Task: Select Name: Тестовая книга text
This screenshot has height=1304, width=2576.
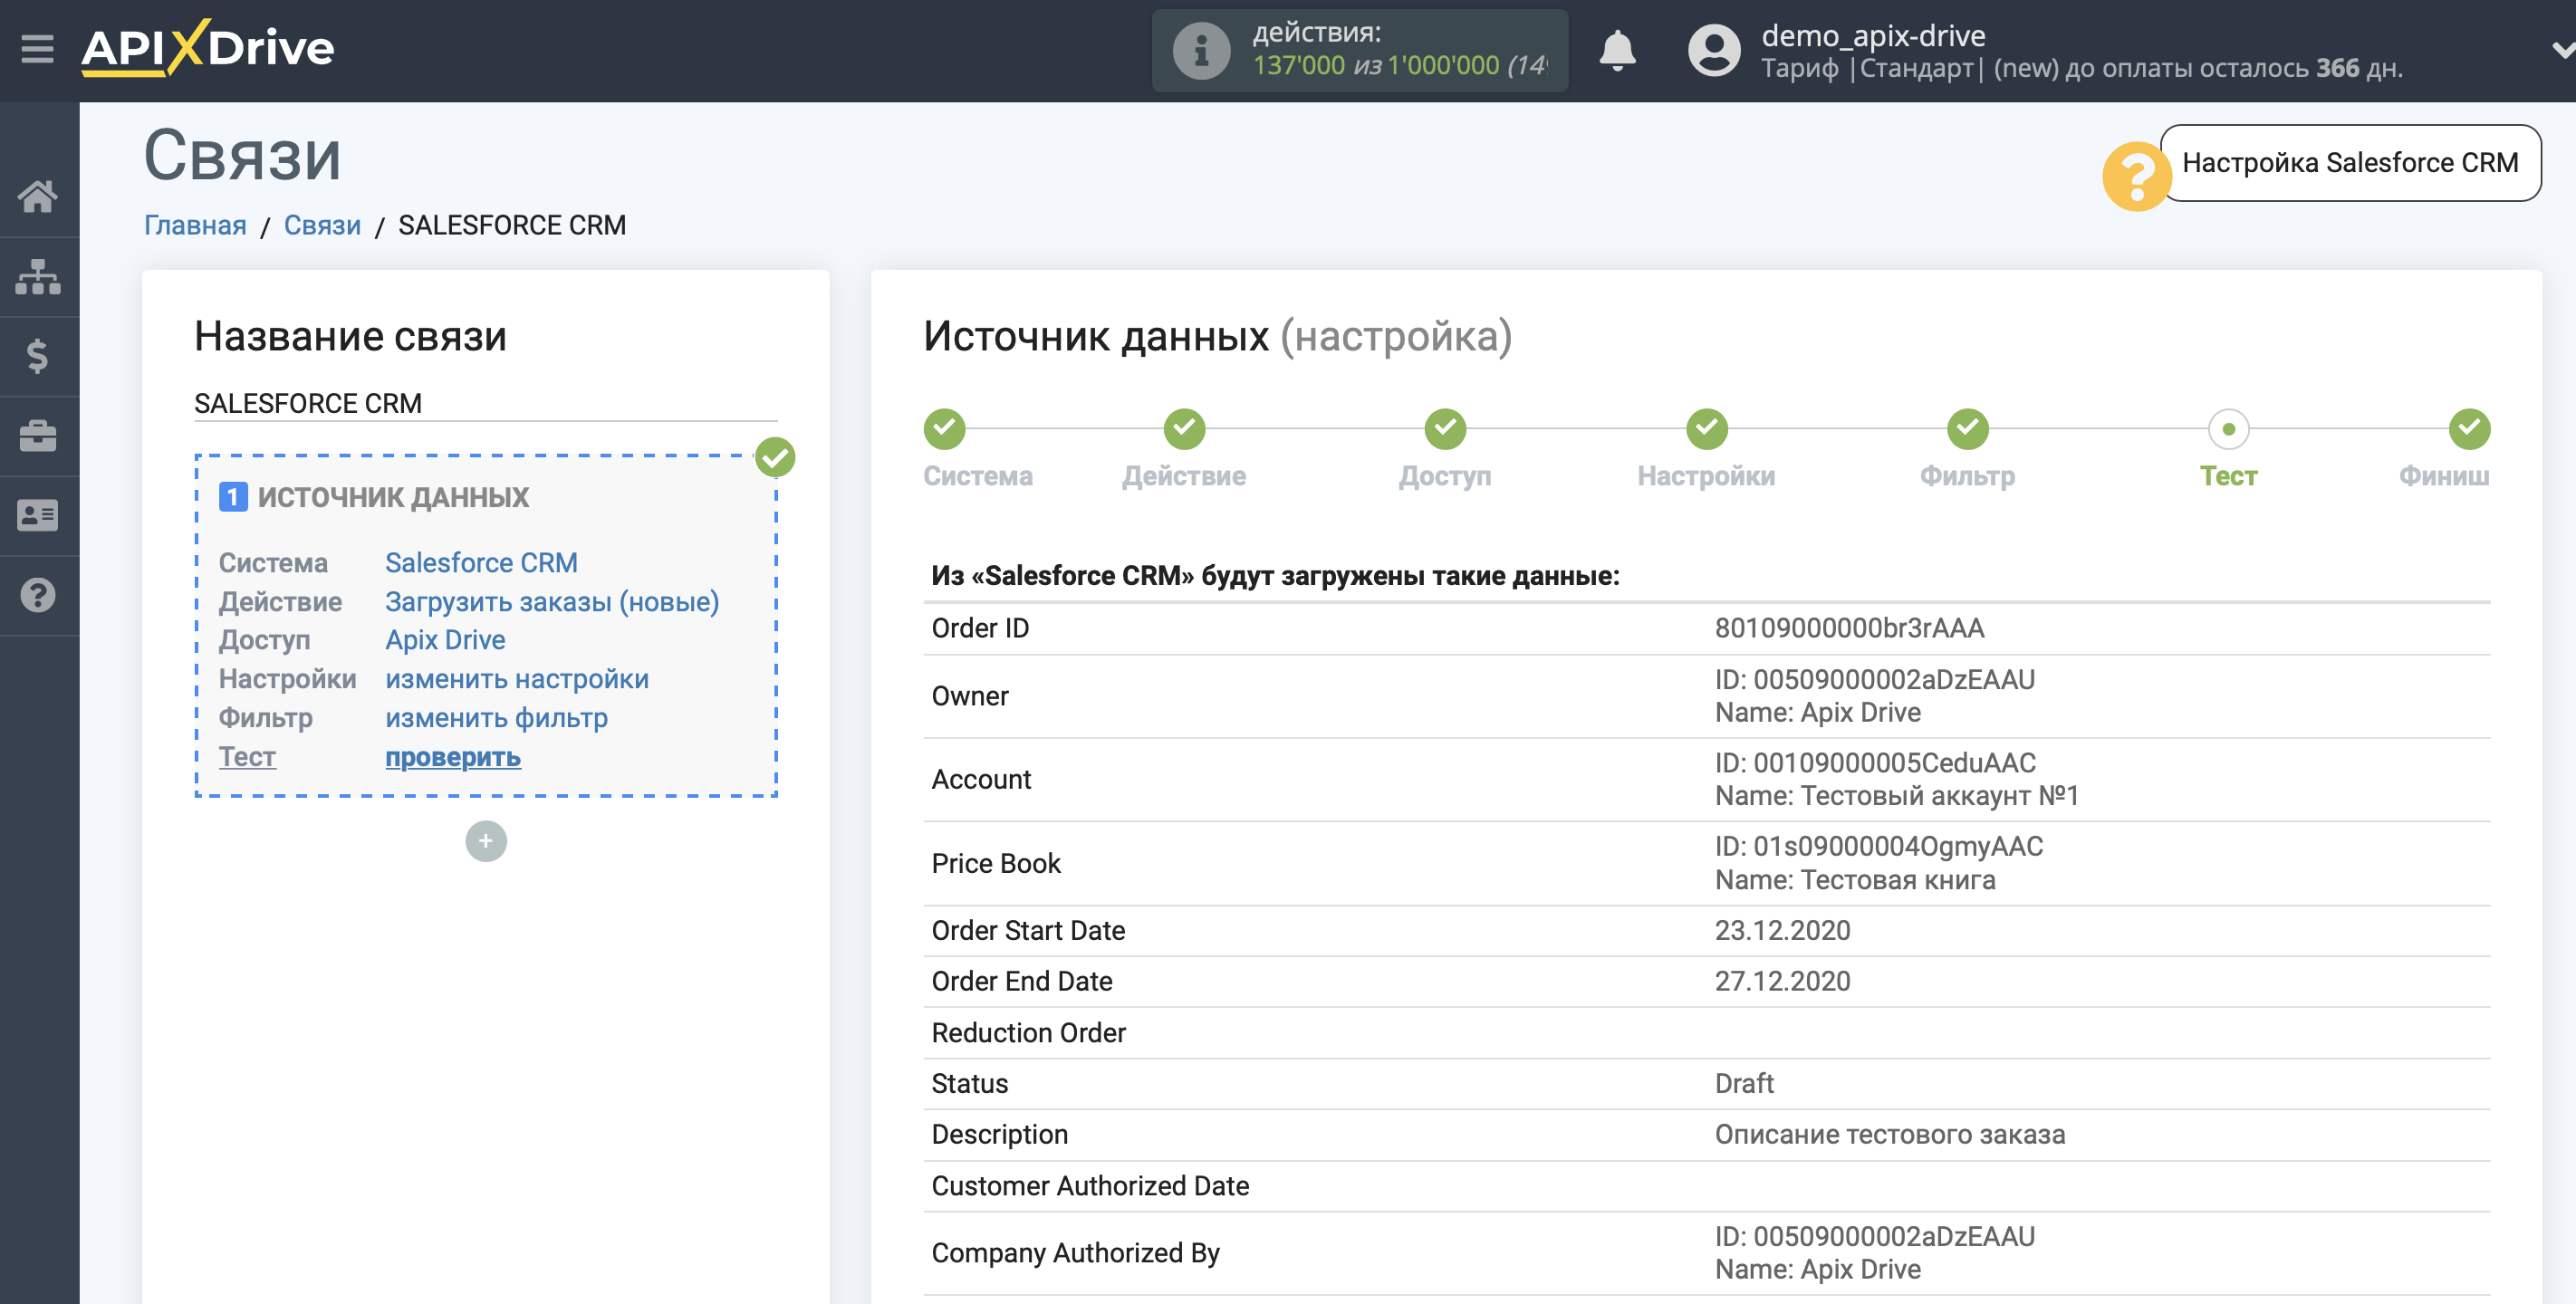Action: [x=1855, y=880]
